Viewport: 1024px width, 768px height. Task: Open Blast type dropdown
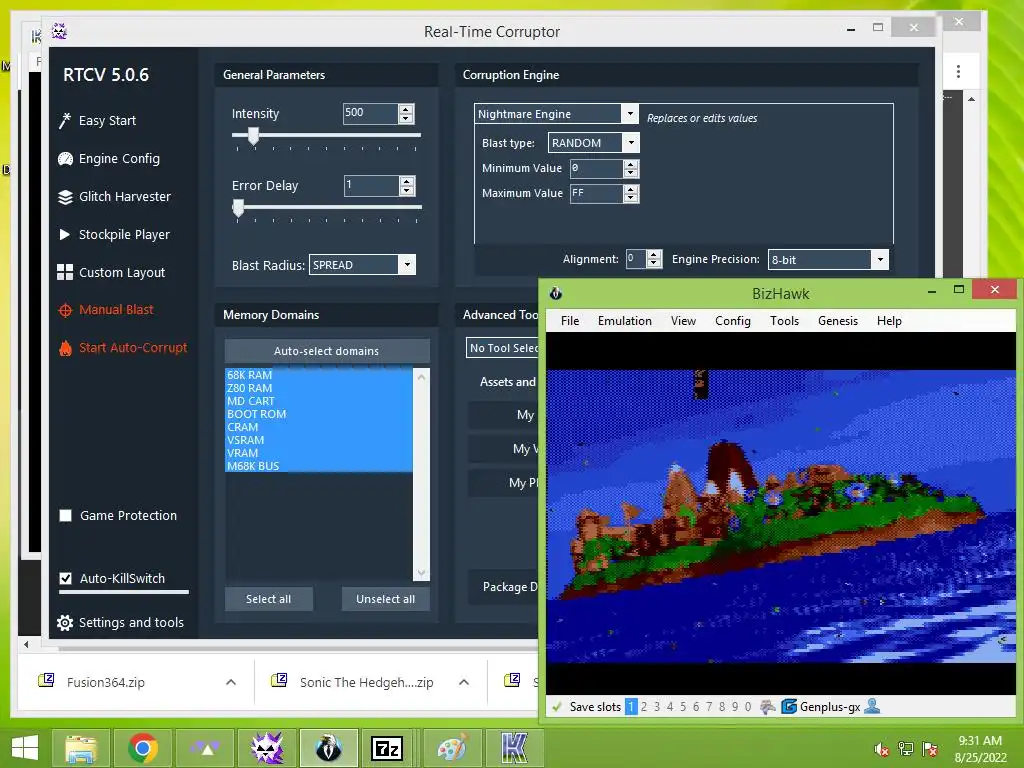(x=631, y=142)
